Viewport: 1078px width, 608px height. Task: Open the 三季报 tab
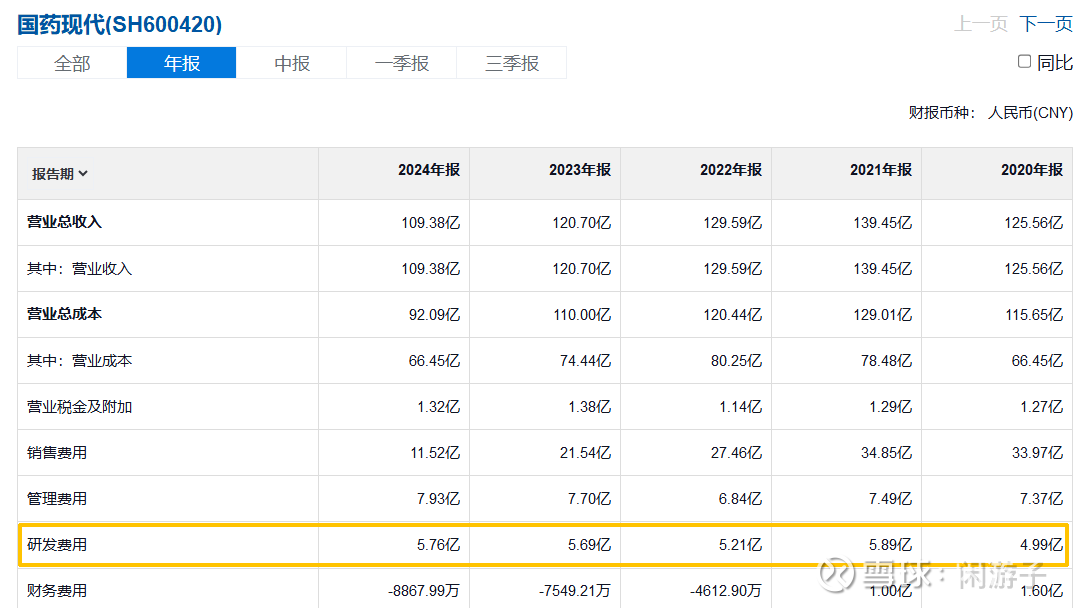pyautogui.click(x=512, y=63)
